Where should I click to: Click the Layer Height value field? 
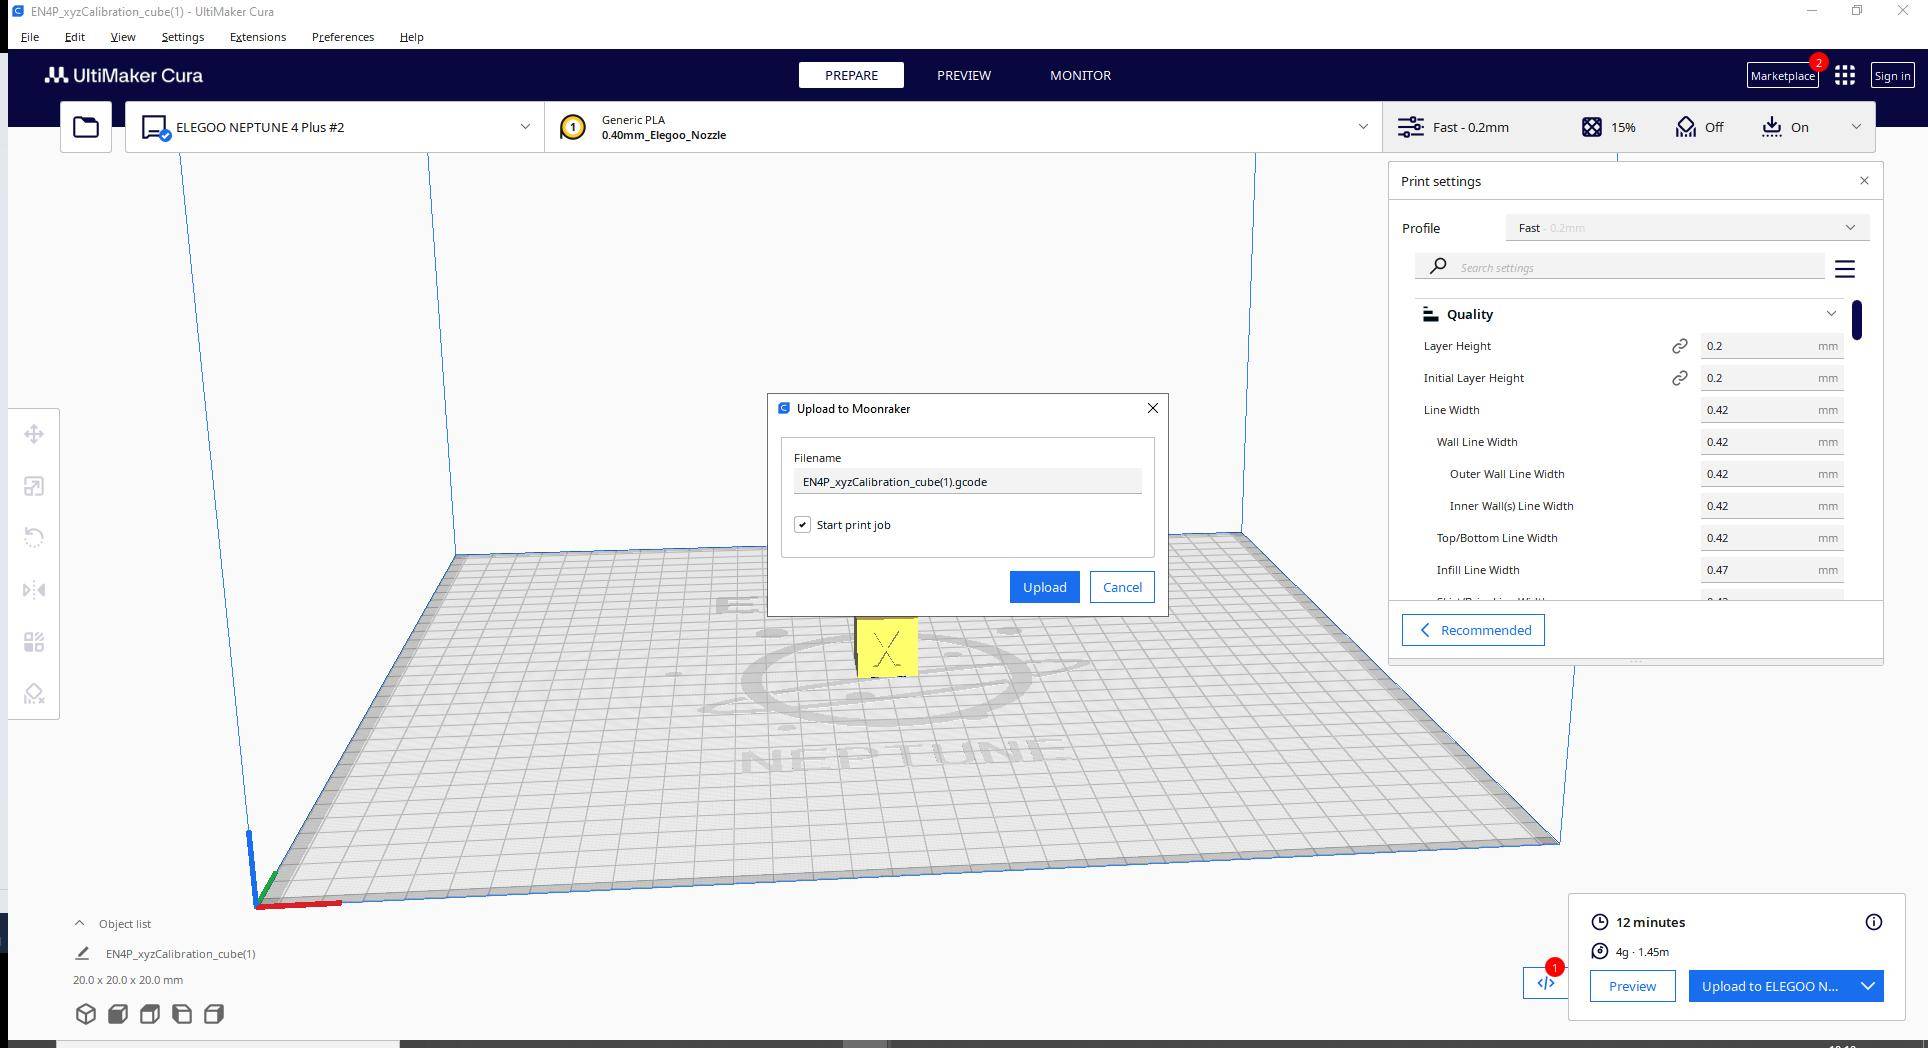(x=1772, y=346)
